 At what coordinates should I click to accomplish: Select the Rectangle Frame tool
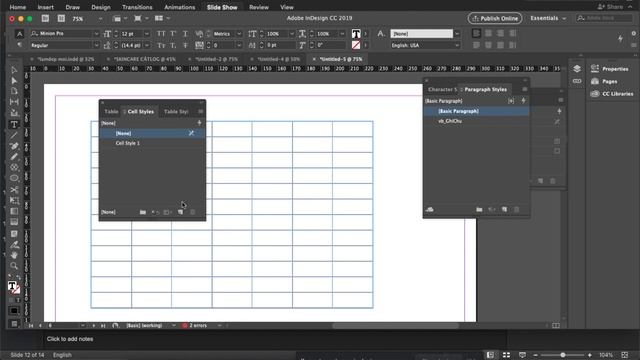click(x=14, y=167)
